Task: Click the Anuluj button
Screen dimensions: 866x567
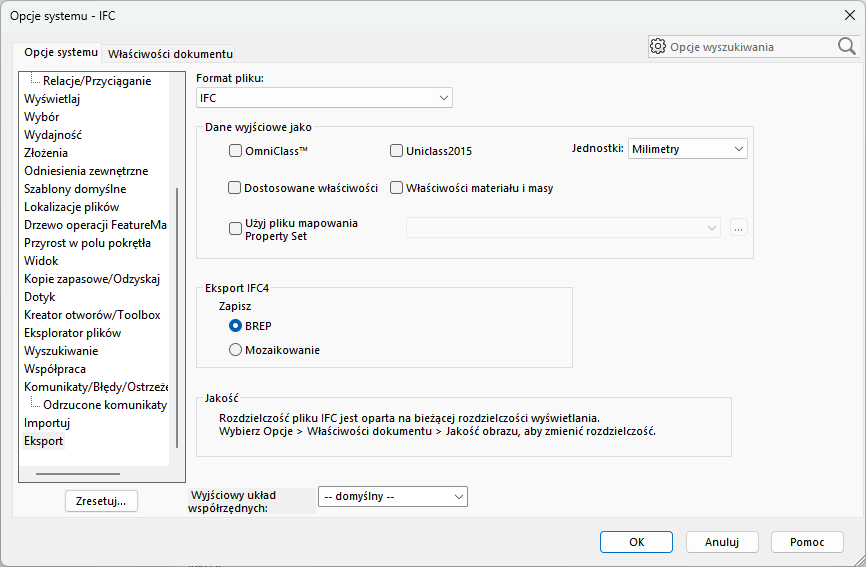Action: pos(721,542)
